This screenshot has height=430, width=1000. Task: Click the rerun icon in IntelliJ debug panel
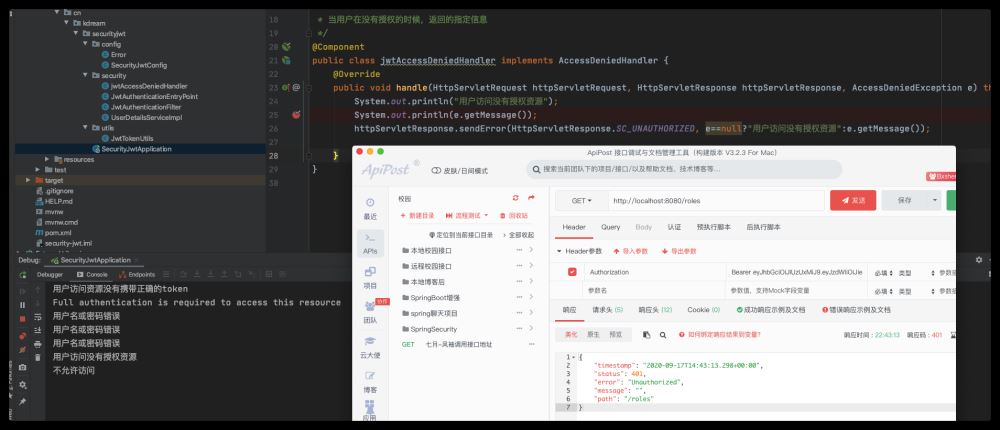tap(23, 275)
